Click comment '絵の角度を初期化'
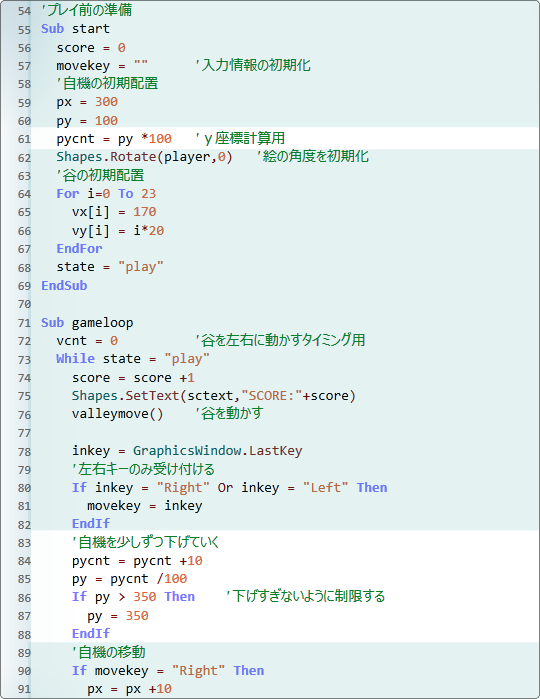The width and height of the screenshot is (540, 699). coord(313,156)
